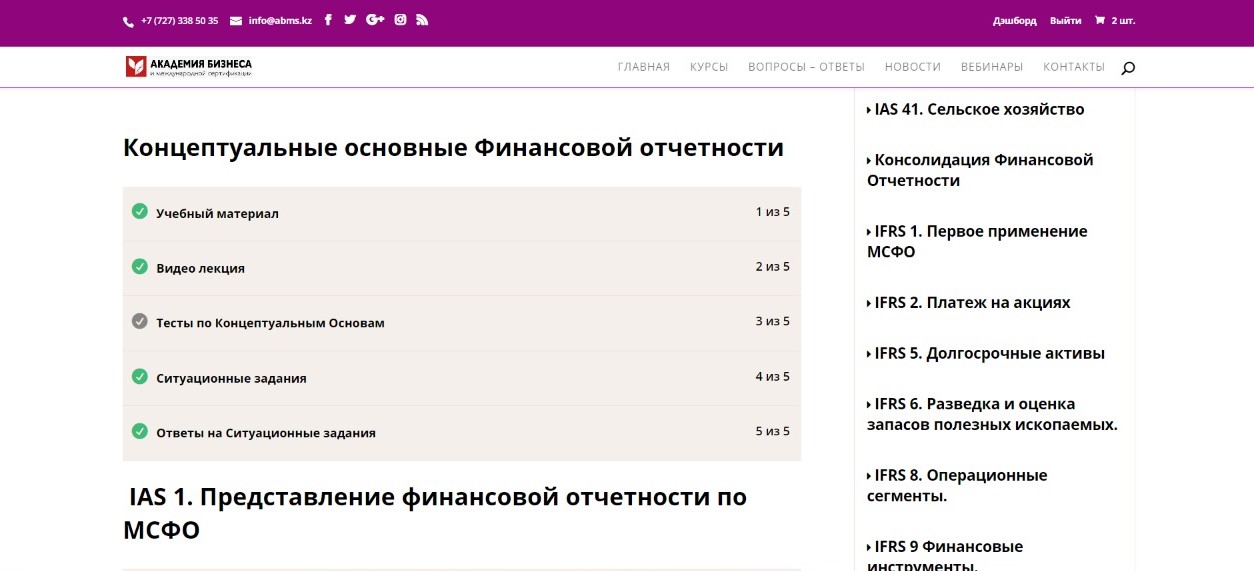Go to the Курсы menu item

[708, 67]
